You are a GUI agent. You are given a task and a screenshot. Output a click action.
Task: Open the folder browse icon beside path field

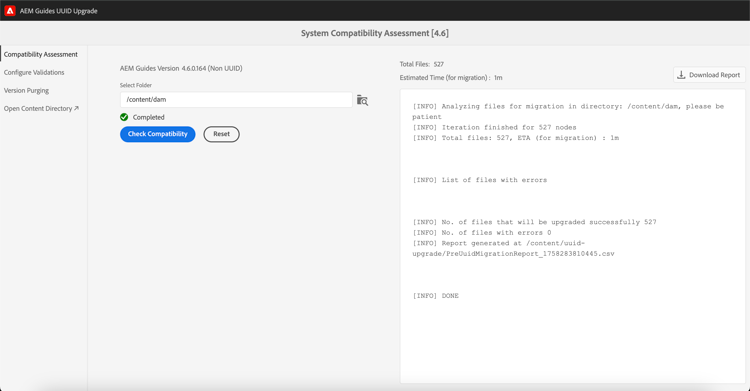362,100
